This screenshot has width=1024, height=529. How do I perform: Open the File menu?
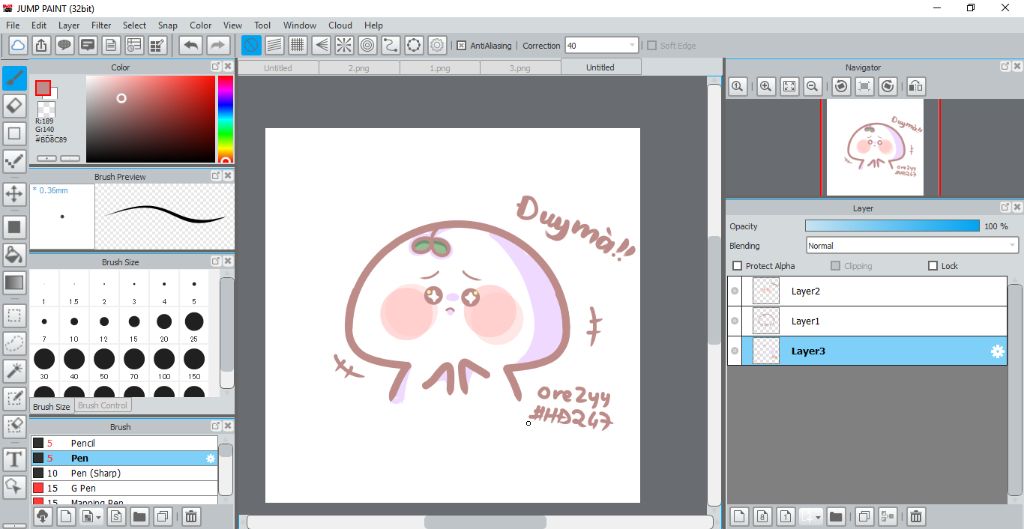click(x=13, y=25)
